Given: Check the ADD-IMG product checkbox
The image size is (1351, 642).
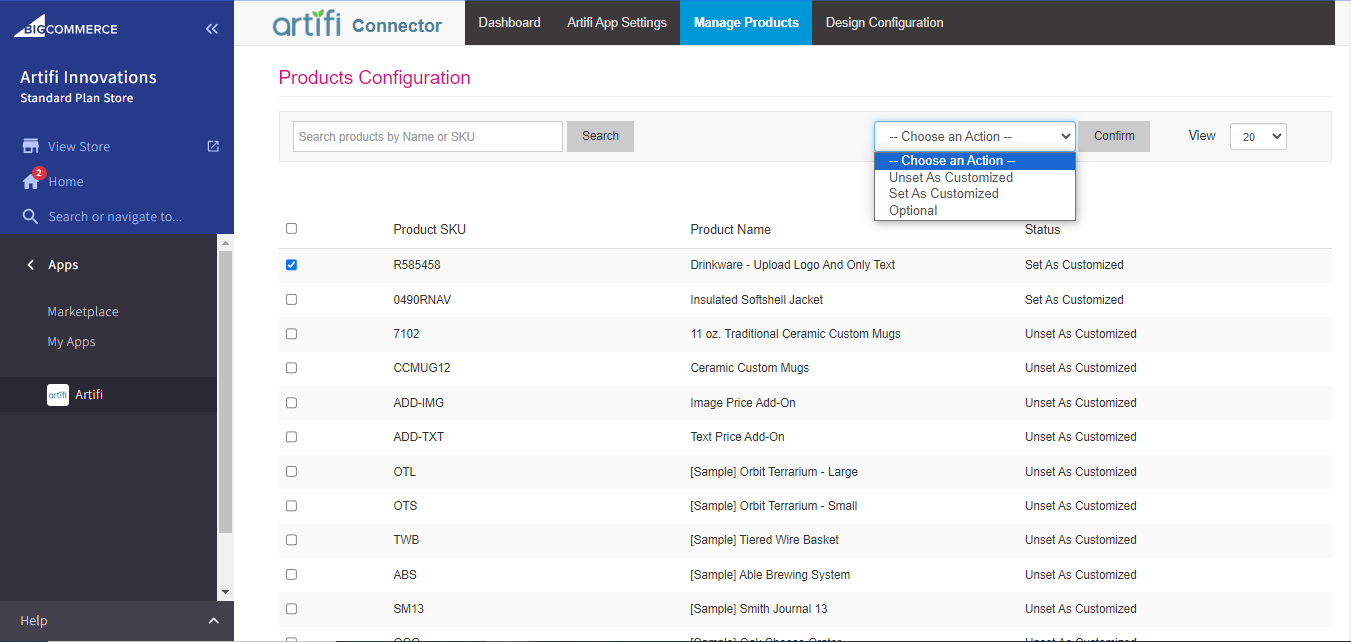Looking at the screenshot, I should coord(292,402).
